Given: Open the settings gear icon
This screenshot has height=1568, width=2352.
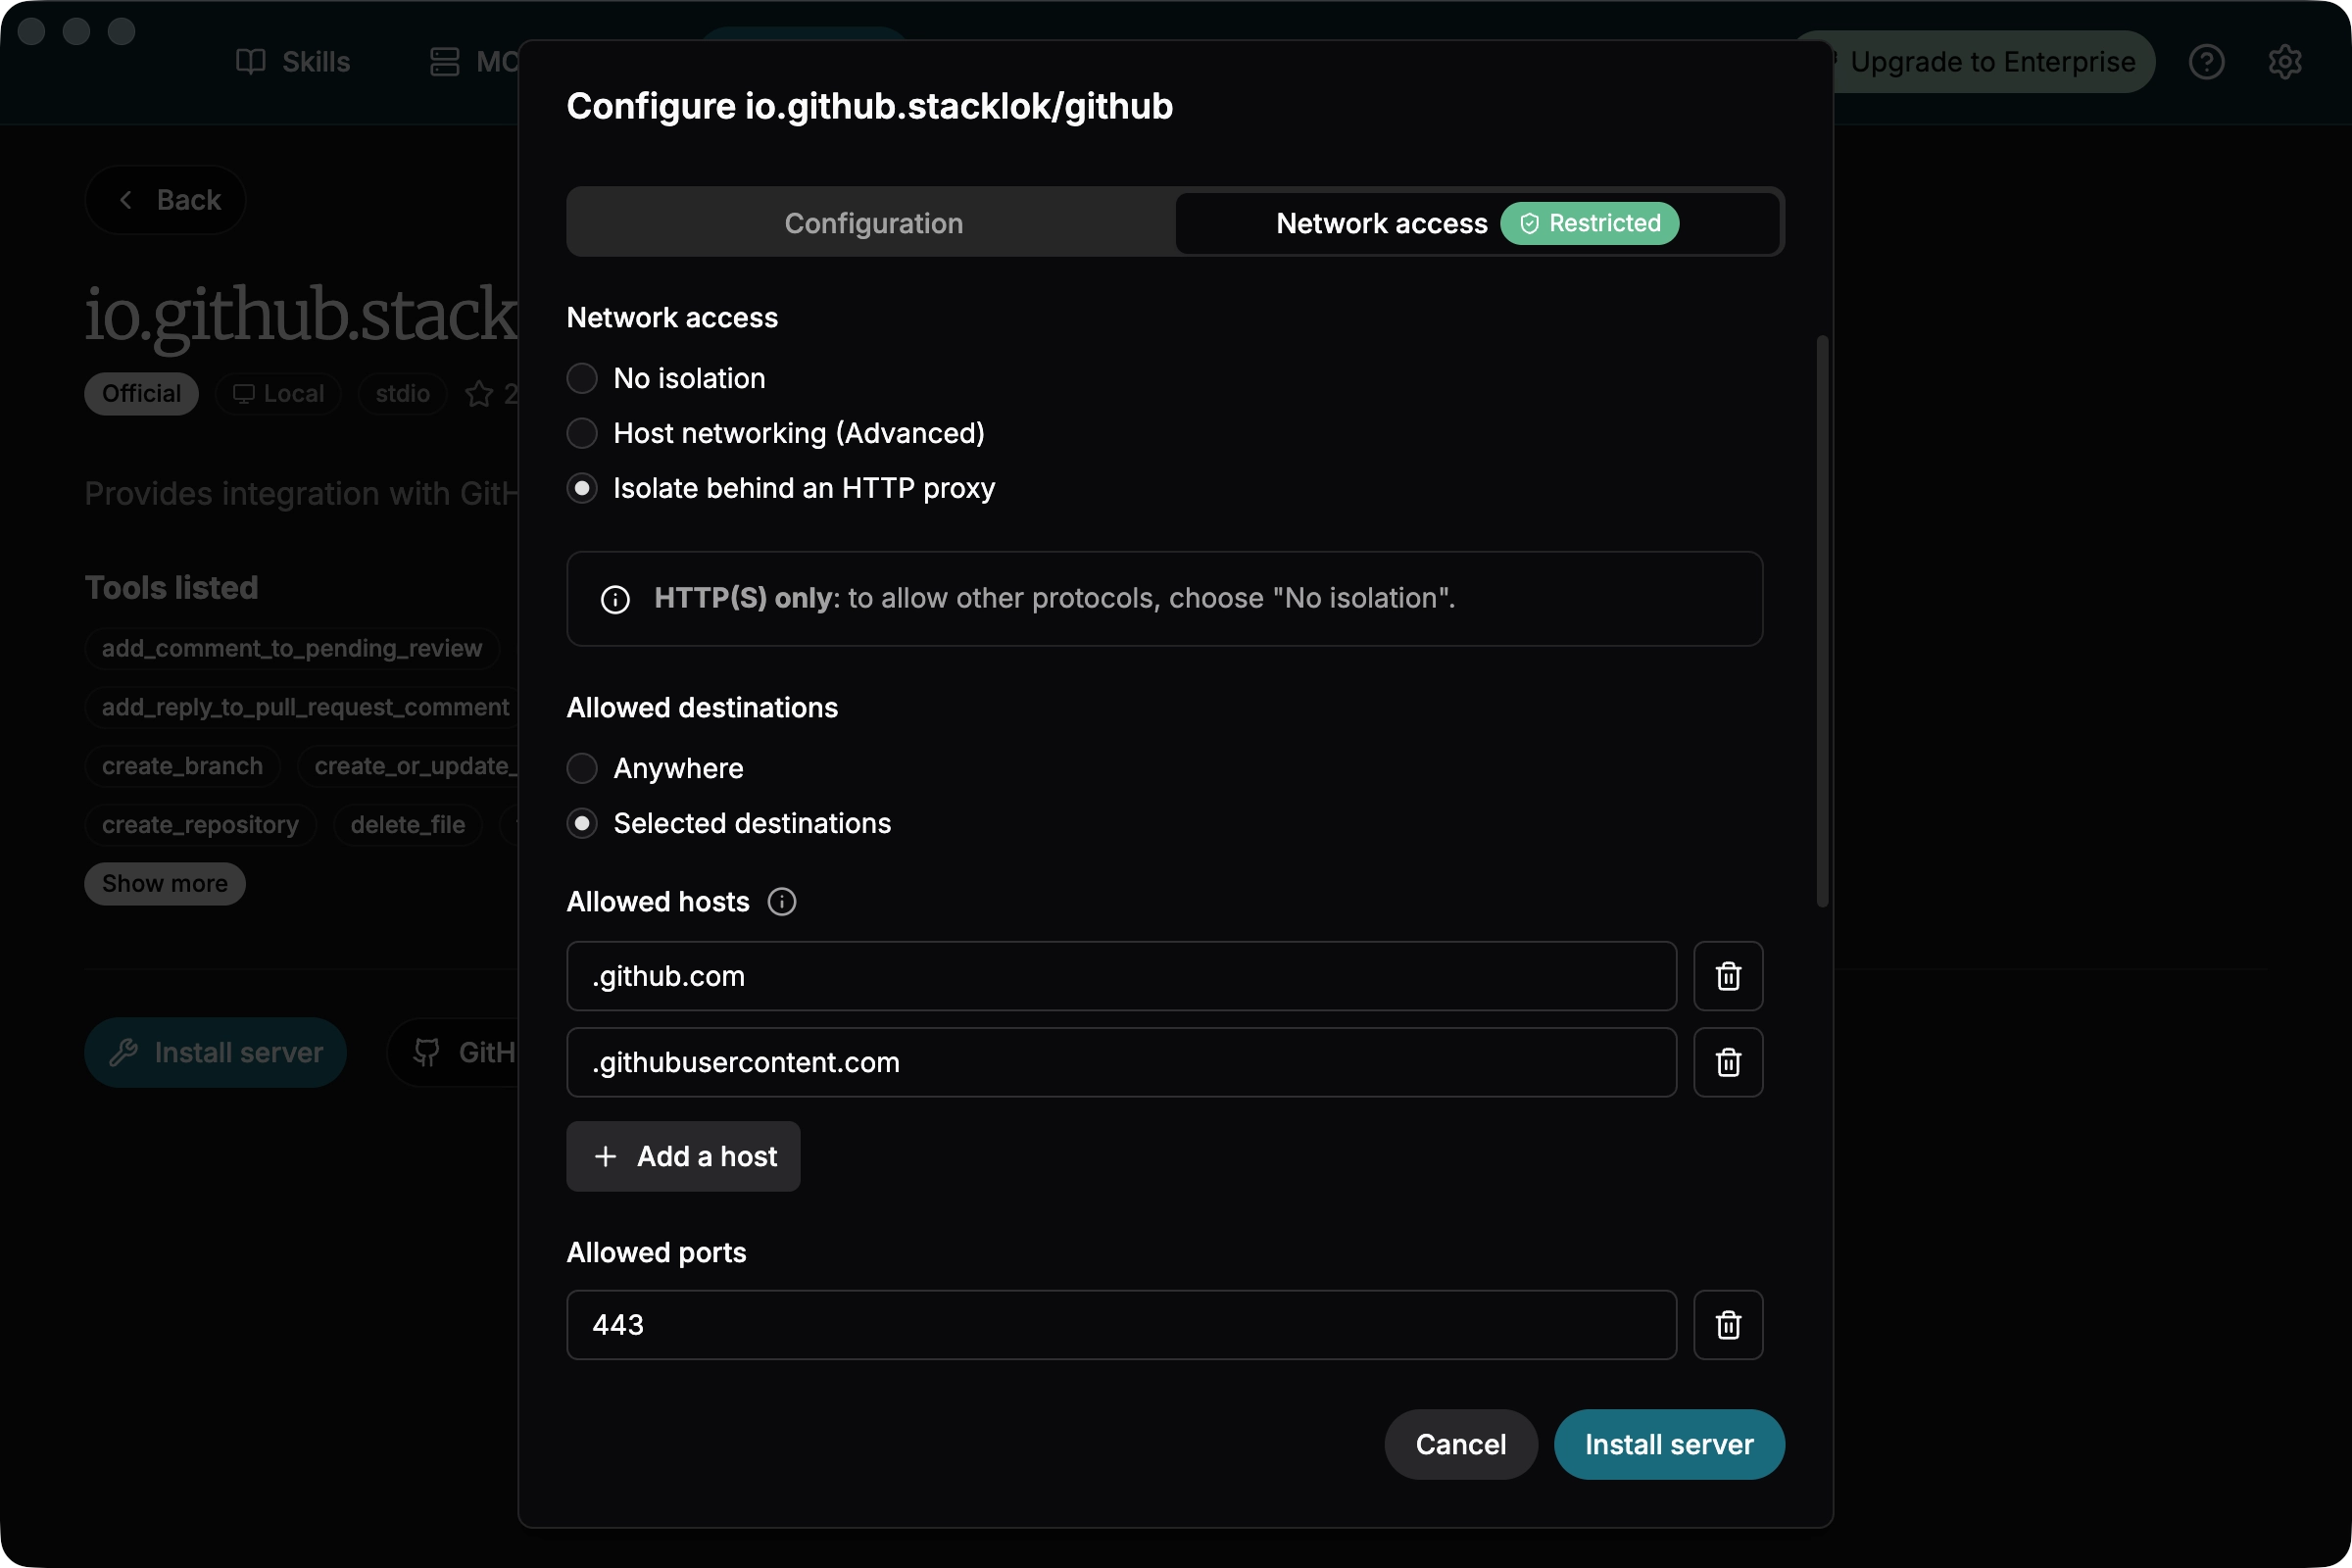Looking at the screenshot, I should [x=2285, y=62].
